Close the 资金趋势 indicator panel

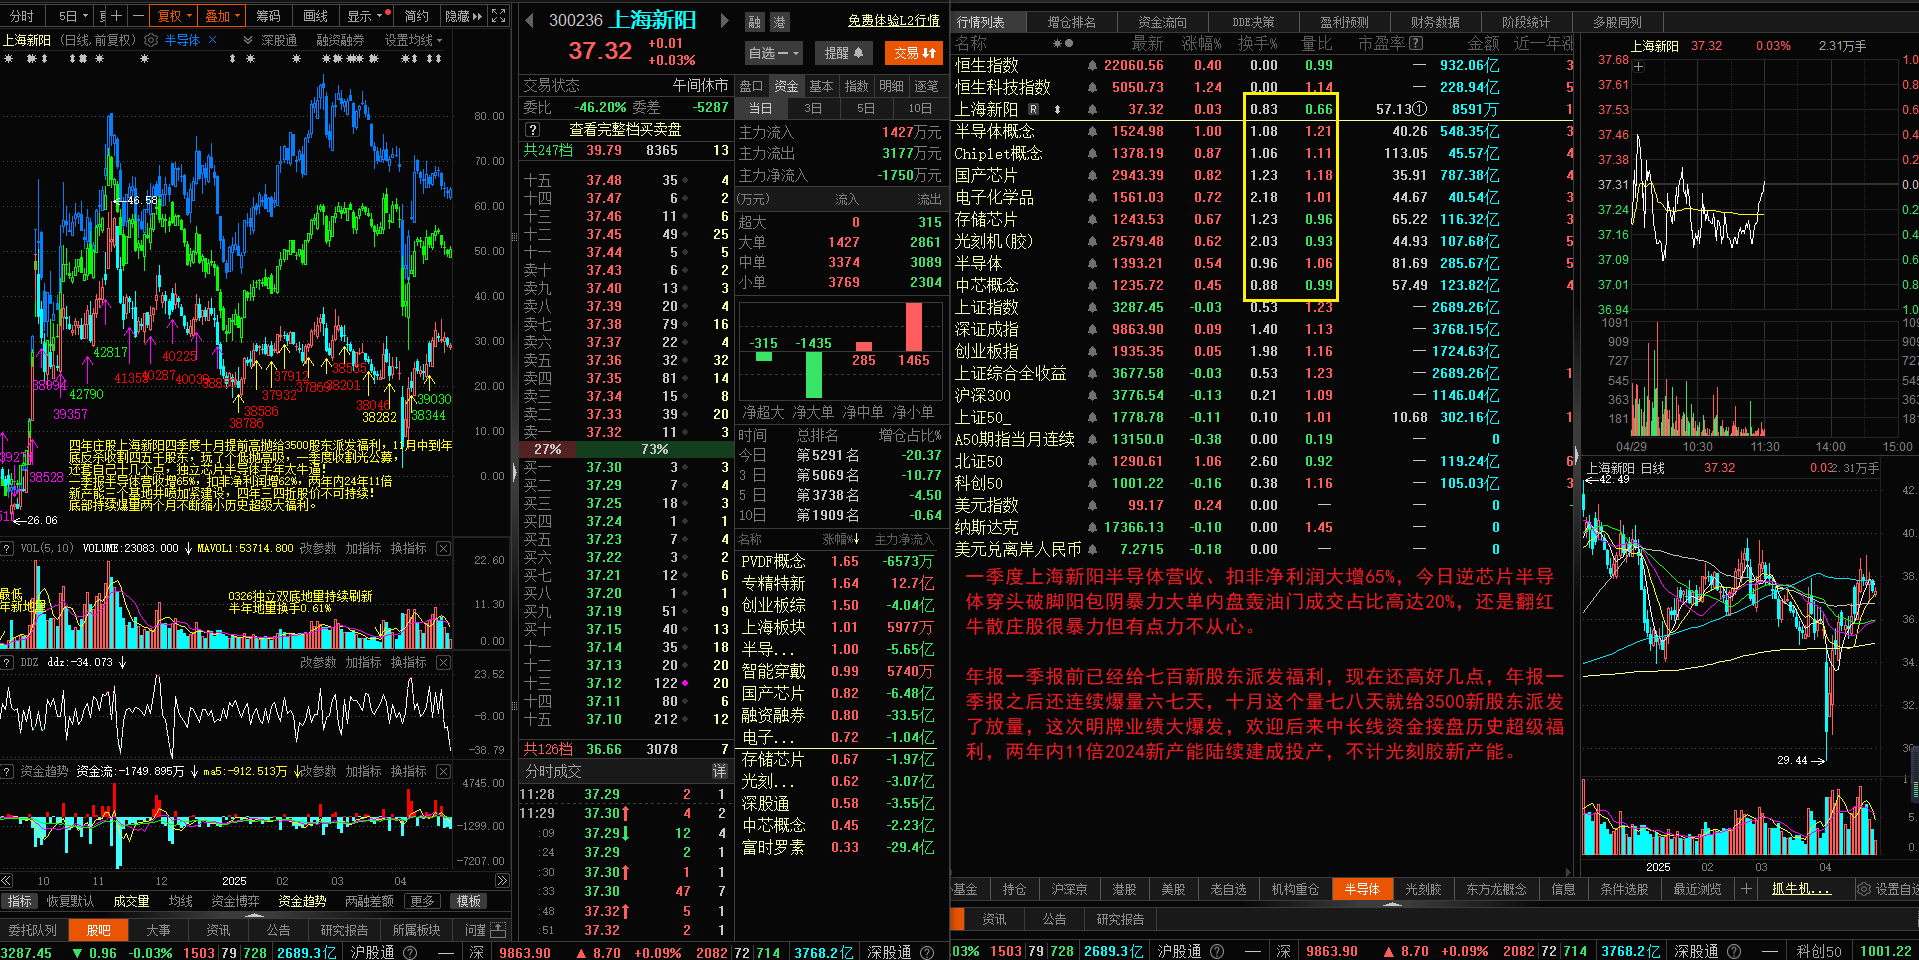point(443,771)
